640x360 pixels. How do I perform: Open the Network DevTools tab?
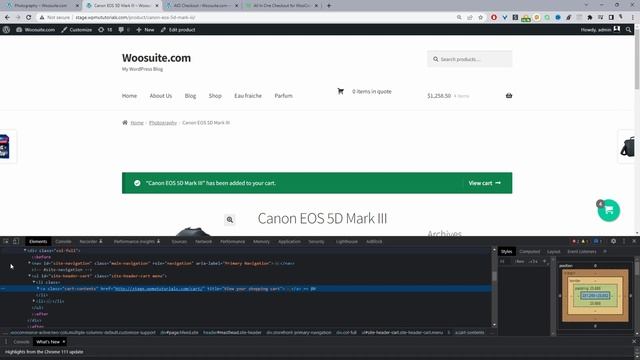(203, 242)
